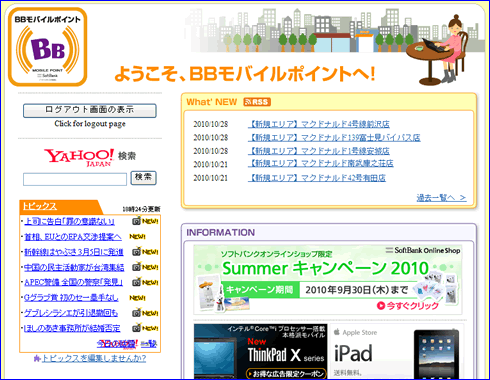Click the Click for logout page text

coord(90,124)
